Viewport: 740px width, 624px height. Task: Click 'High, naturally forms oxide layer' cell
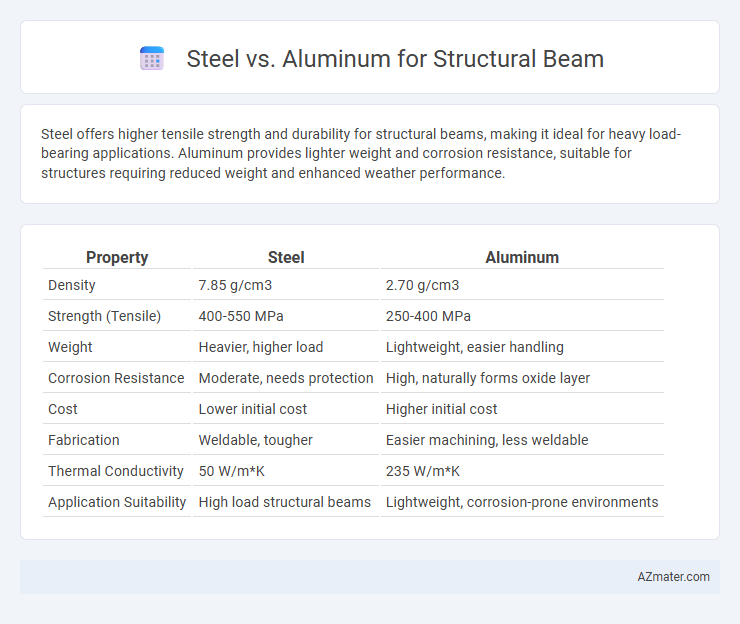pyautogui.click(x=488, y=378)
